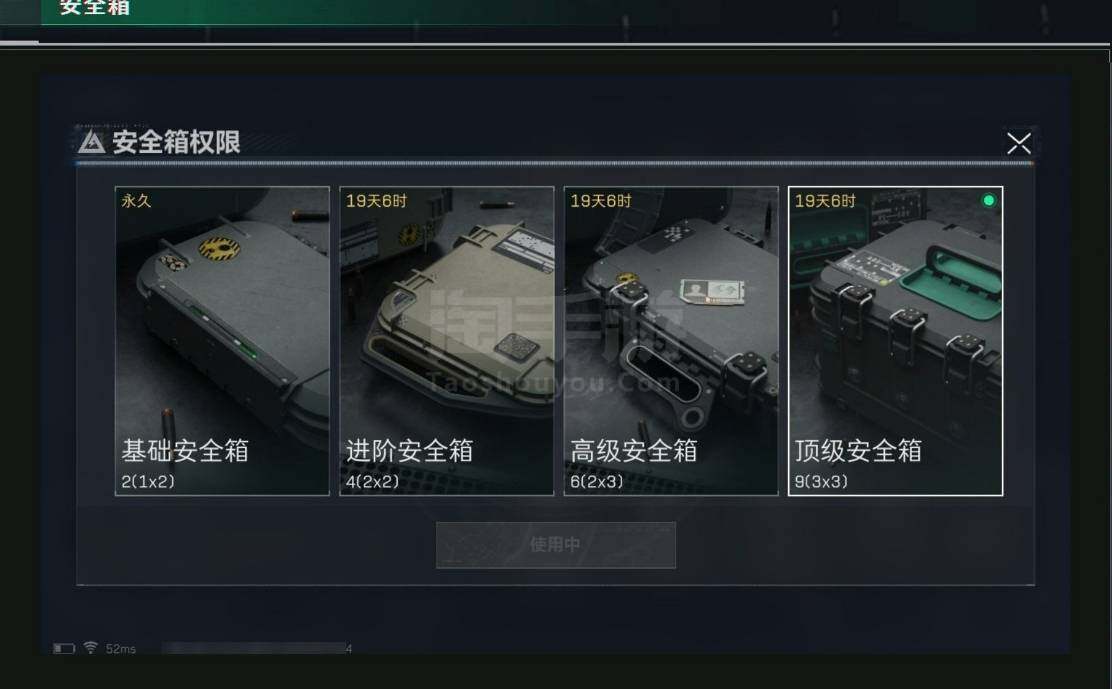Click the green active indicator dot
The height and width of the screenshot is (689, 1112).
989,201
